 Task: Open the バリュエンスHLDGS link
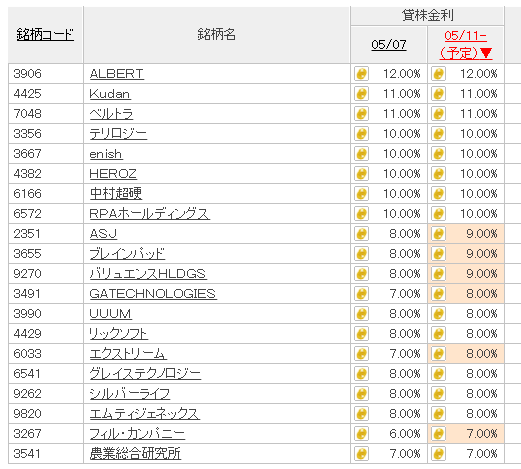[x=148, y=274]
